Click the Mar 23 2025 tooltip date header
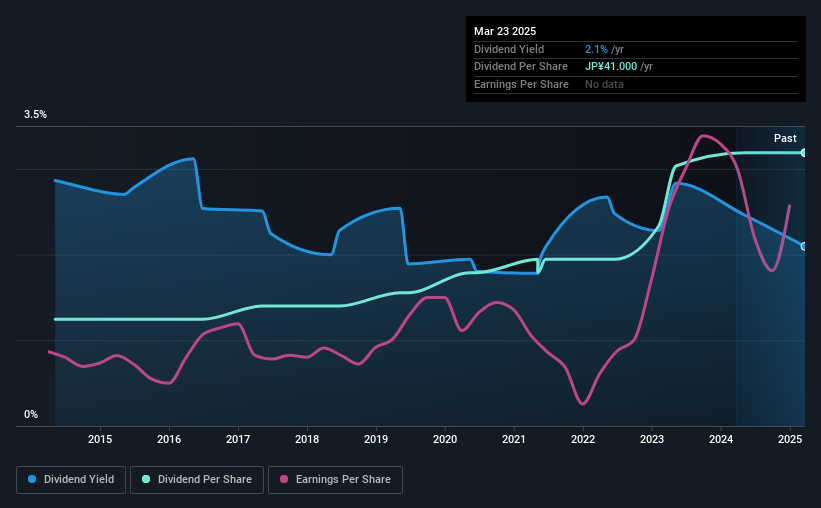This screenshot has width=821, height=508. [x=505, y=31]
